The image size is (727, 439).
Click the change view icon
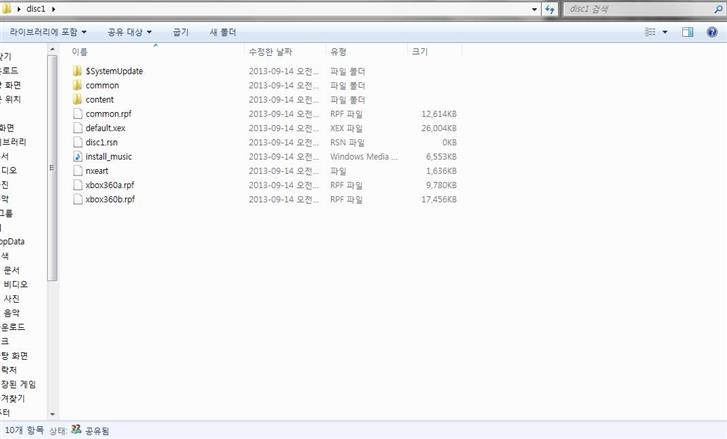650,32
